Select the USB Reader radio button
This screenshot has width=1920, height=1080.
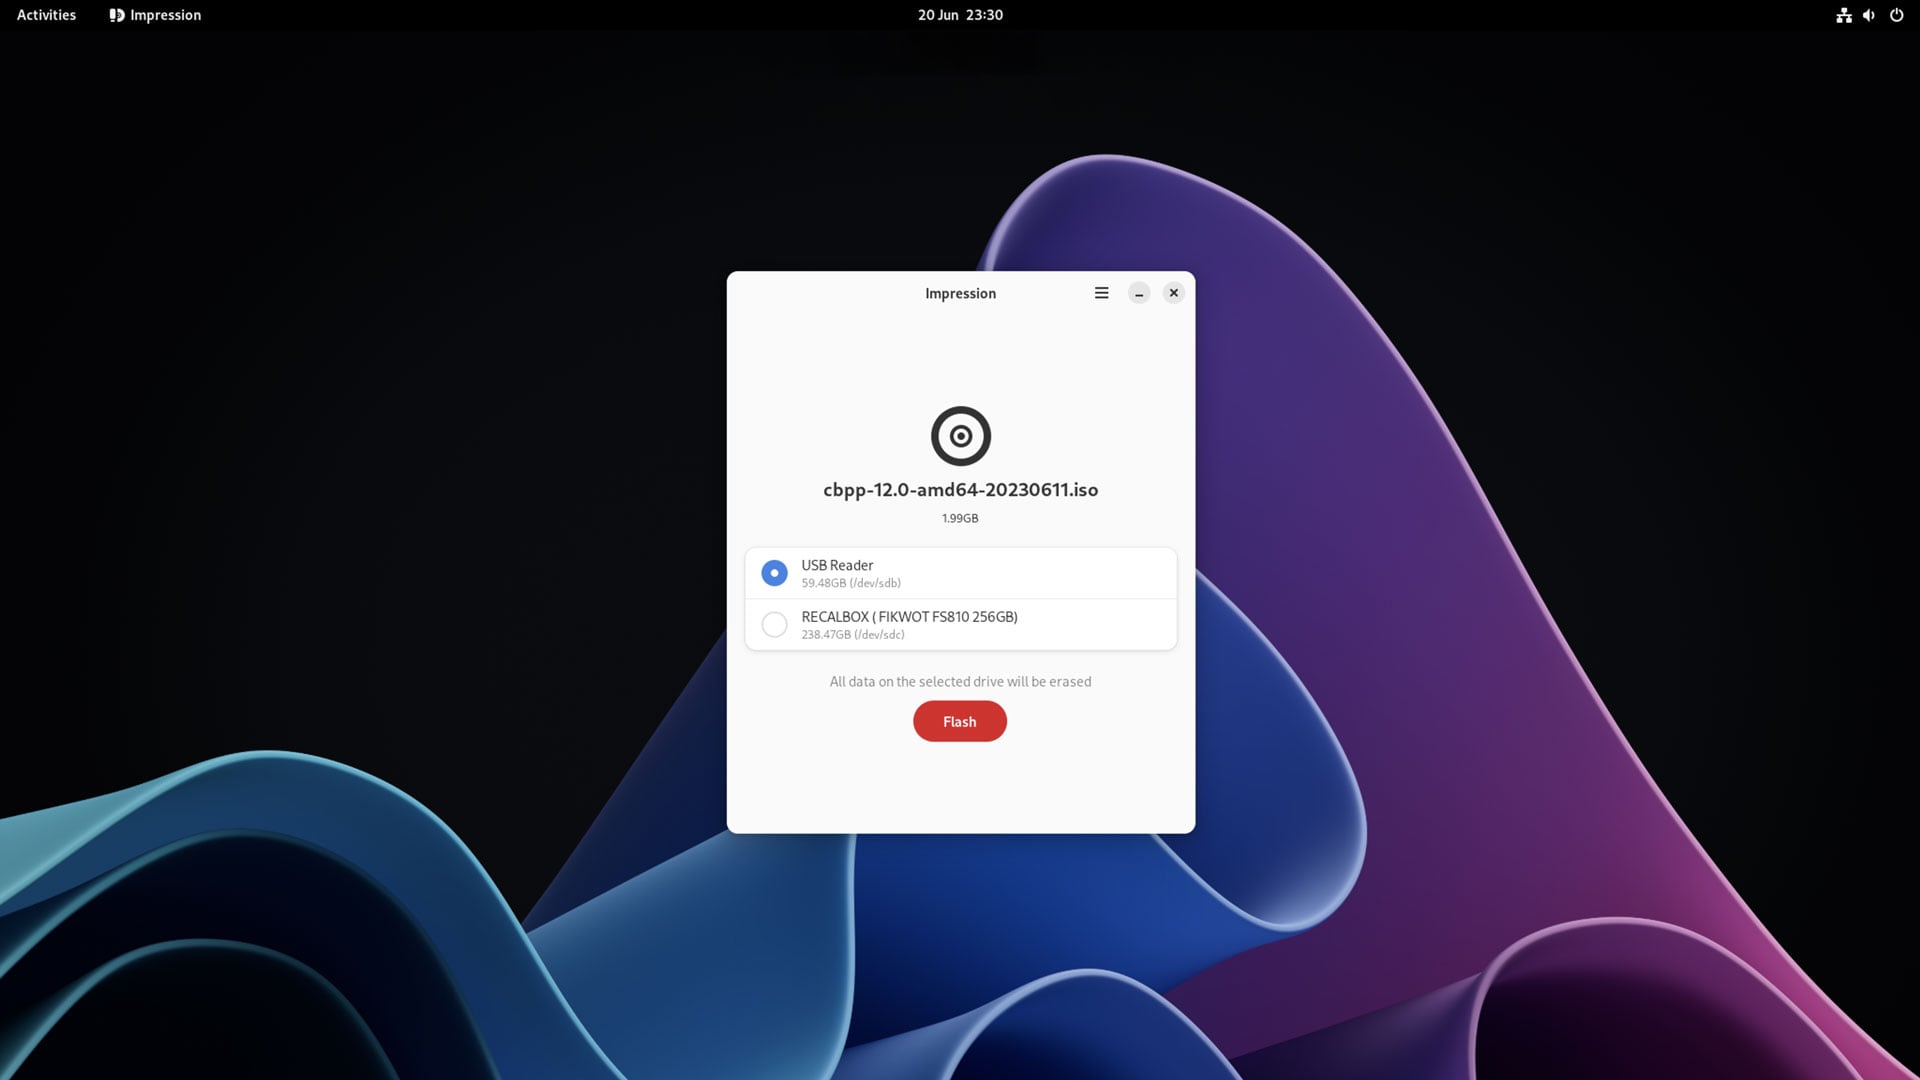tap(774, 573)
